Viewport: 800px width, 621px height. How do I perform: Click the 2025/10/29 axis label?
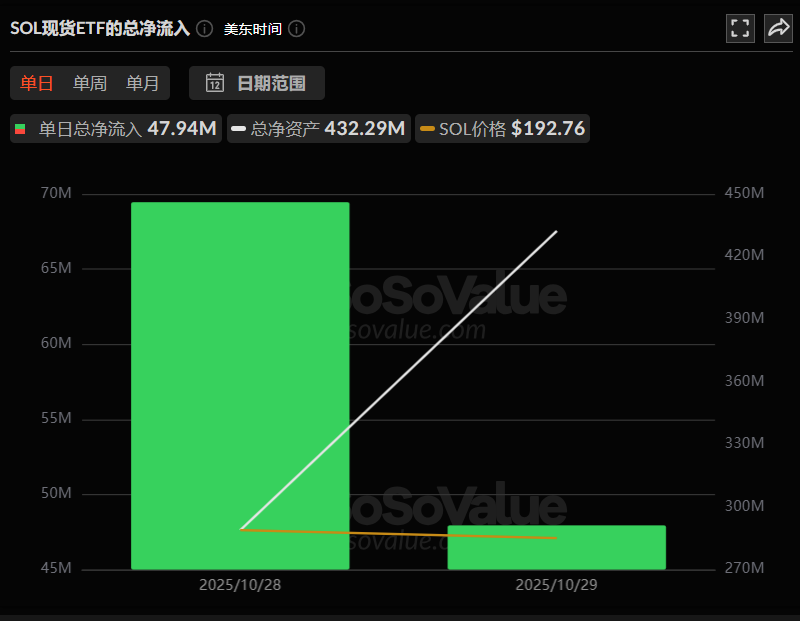[556, 585]
